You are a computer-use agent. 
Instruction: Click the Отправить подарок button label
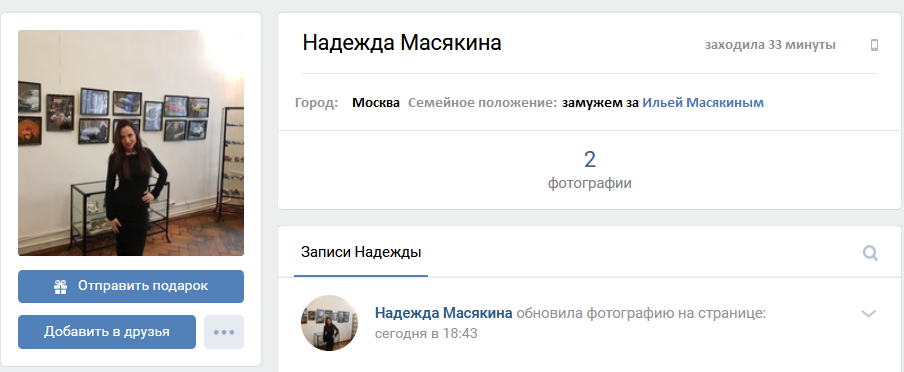(143, 286)
